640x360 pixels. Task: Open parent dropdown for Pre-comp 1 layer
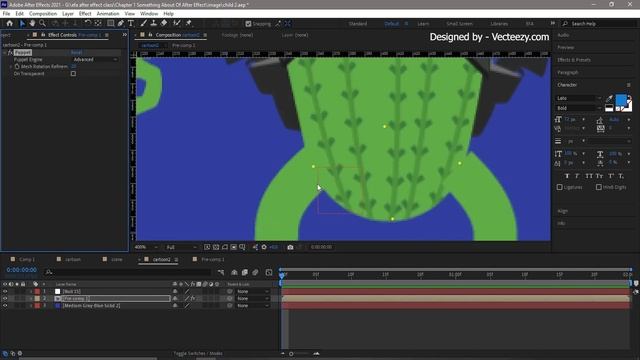pyautogui.click(x=253, y=298)
